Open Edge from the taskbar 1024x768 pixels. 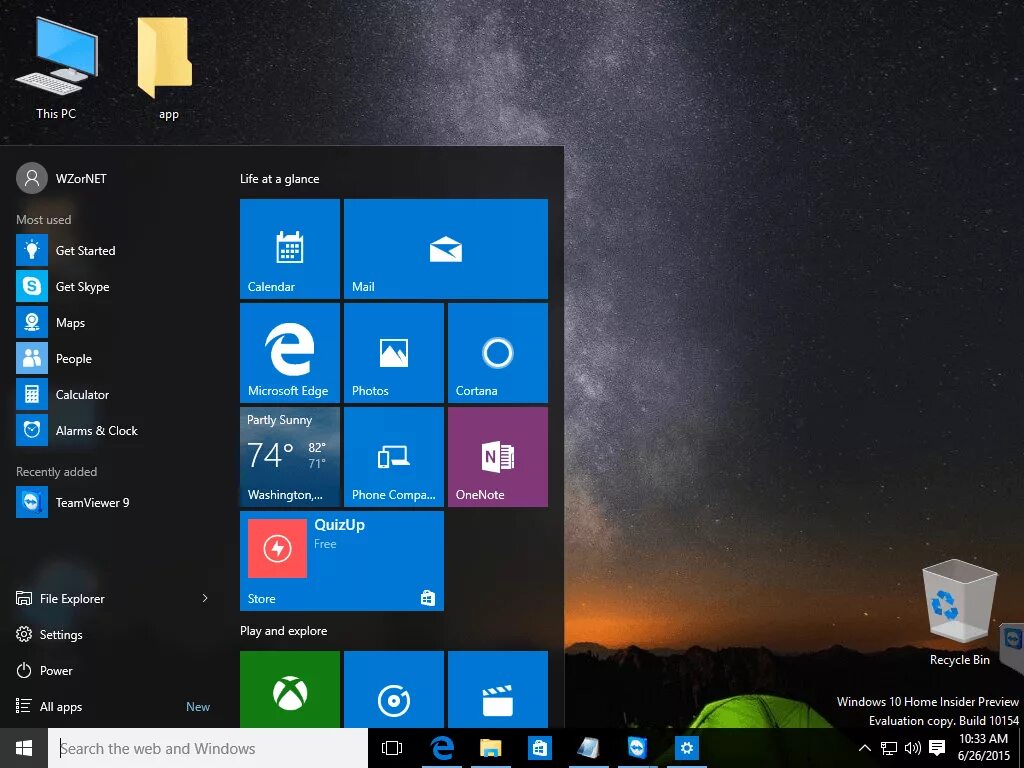[442, 748]
